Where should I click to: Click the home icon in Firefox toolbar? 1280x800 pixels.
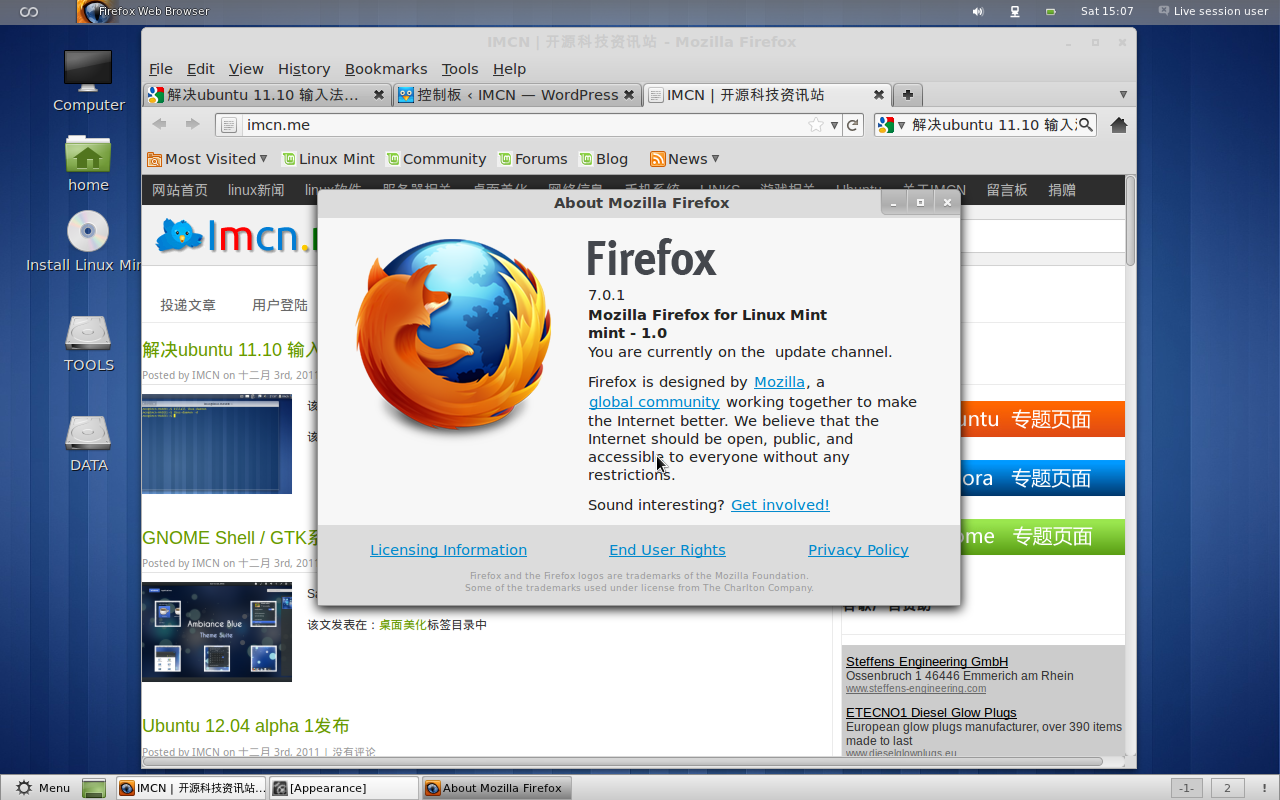pos(1119,125)
